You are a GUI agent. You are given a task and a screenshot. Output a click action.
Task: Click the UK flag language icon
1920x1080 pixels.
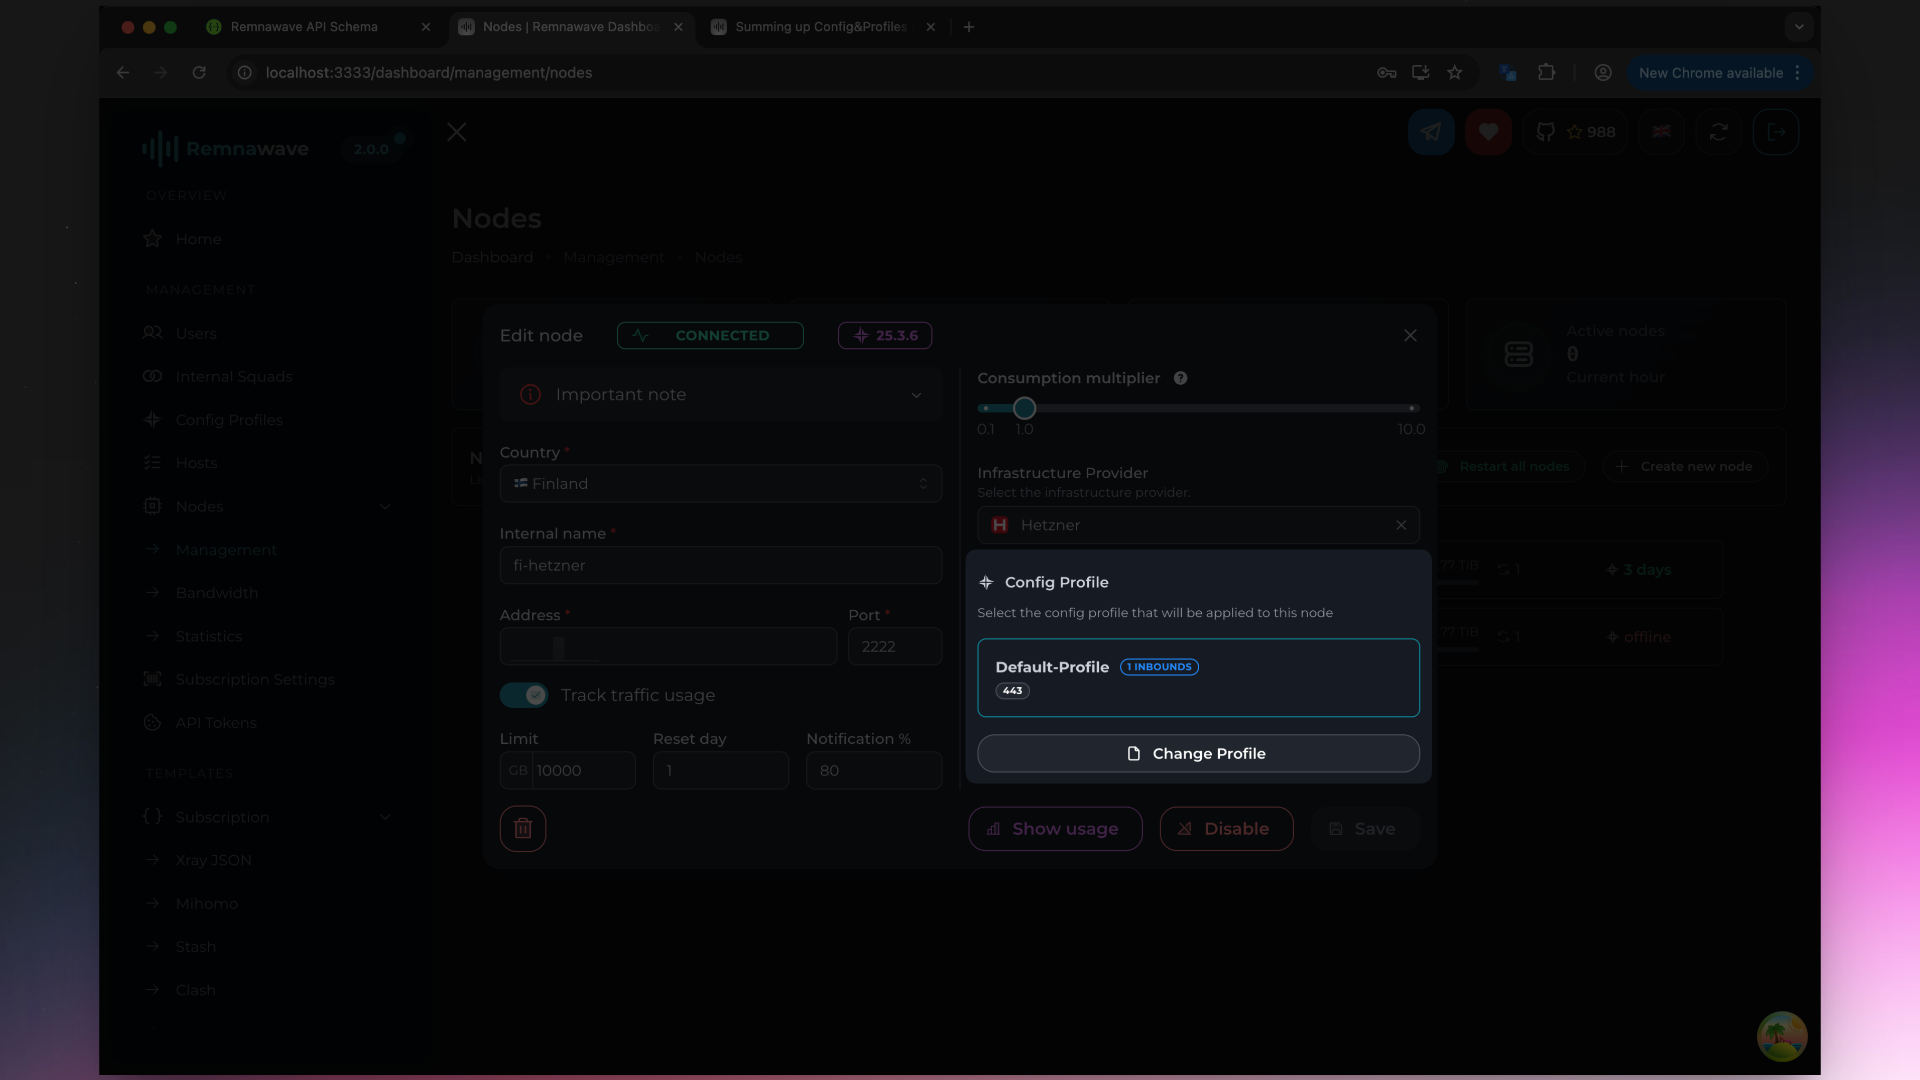(1661, 131)
